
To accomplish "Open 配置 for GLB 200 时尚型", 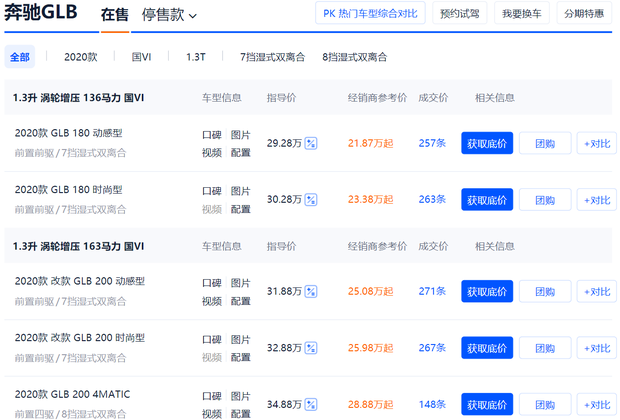I will point(240,357).
